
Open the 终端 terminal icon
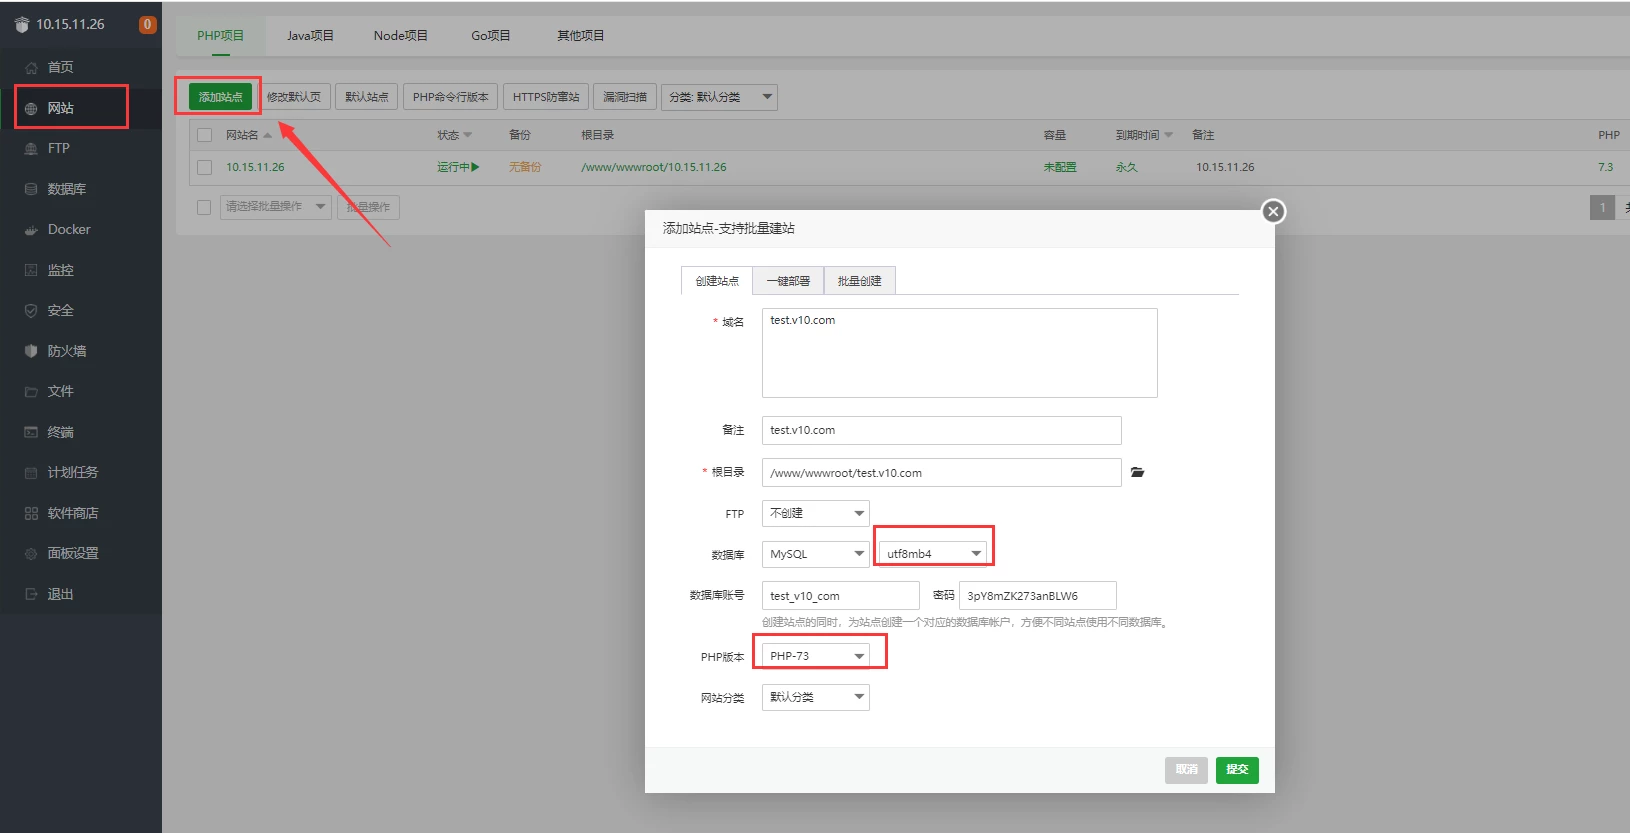point(31,432)
